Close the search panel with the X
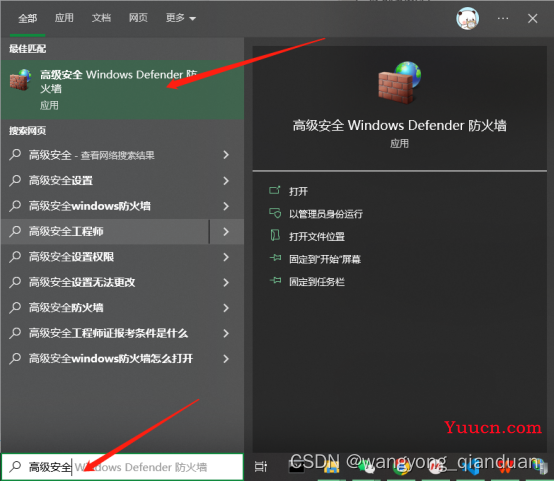The width and height of the screenshot is (554, 482). coord(532,18)
